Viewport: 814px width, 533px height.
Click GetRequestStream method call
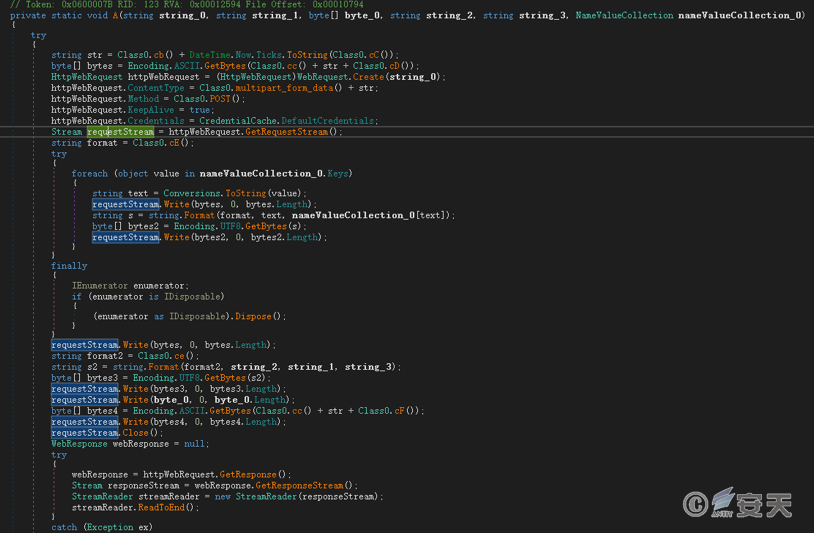pyautogui.click(x=287, y=132)
